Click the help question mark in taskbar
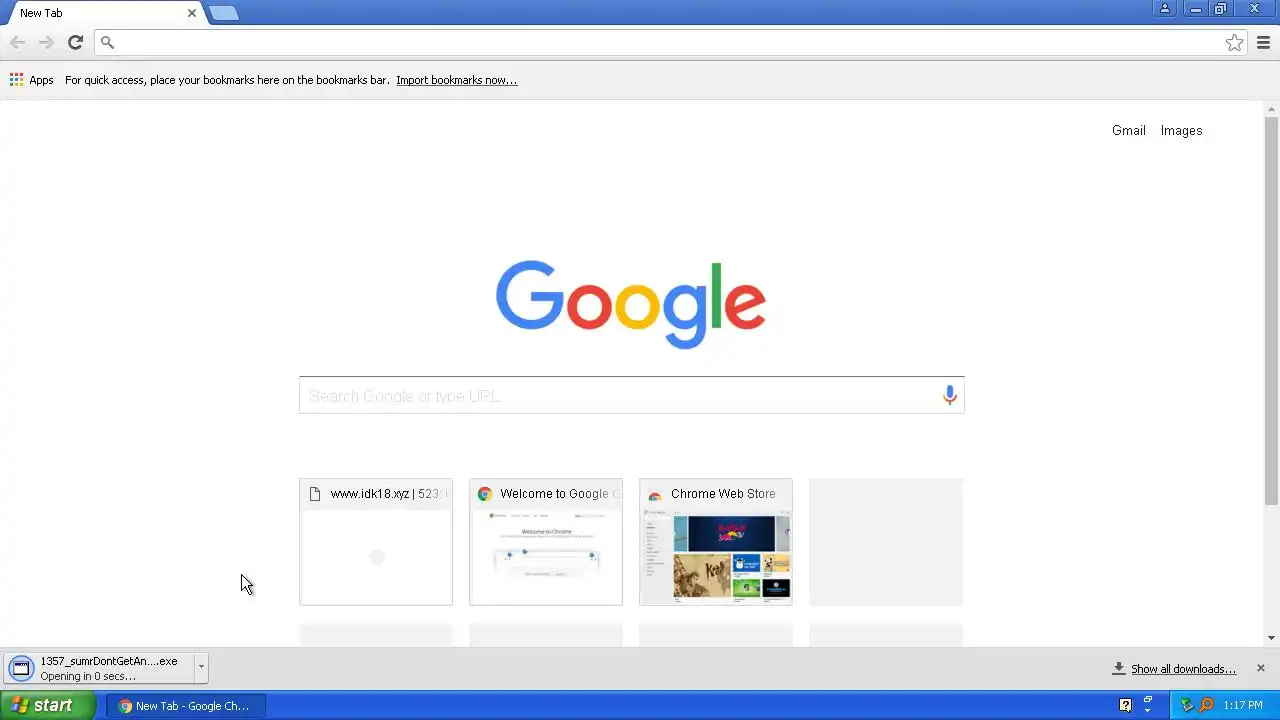1280x720 pixels. (x=1125, y=705)
